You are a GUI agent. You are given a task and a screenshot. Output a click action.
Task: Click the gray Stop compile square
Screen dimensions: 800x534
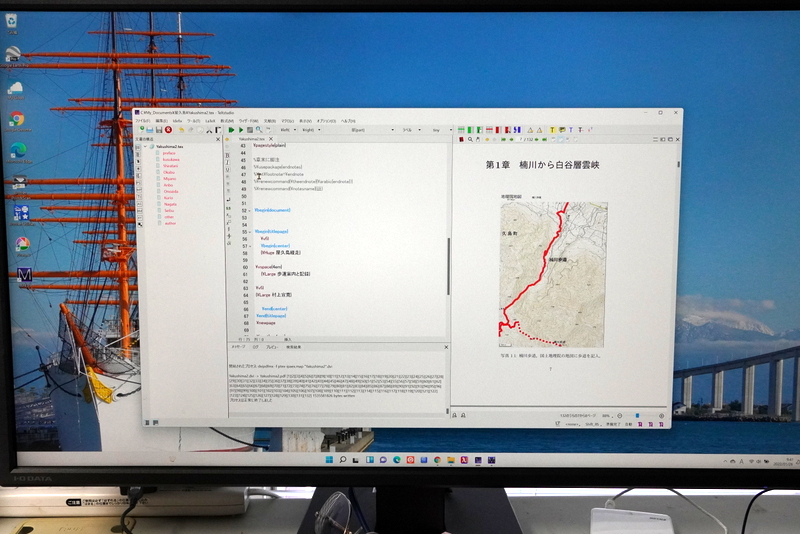click(x=249, y=130)
